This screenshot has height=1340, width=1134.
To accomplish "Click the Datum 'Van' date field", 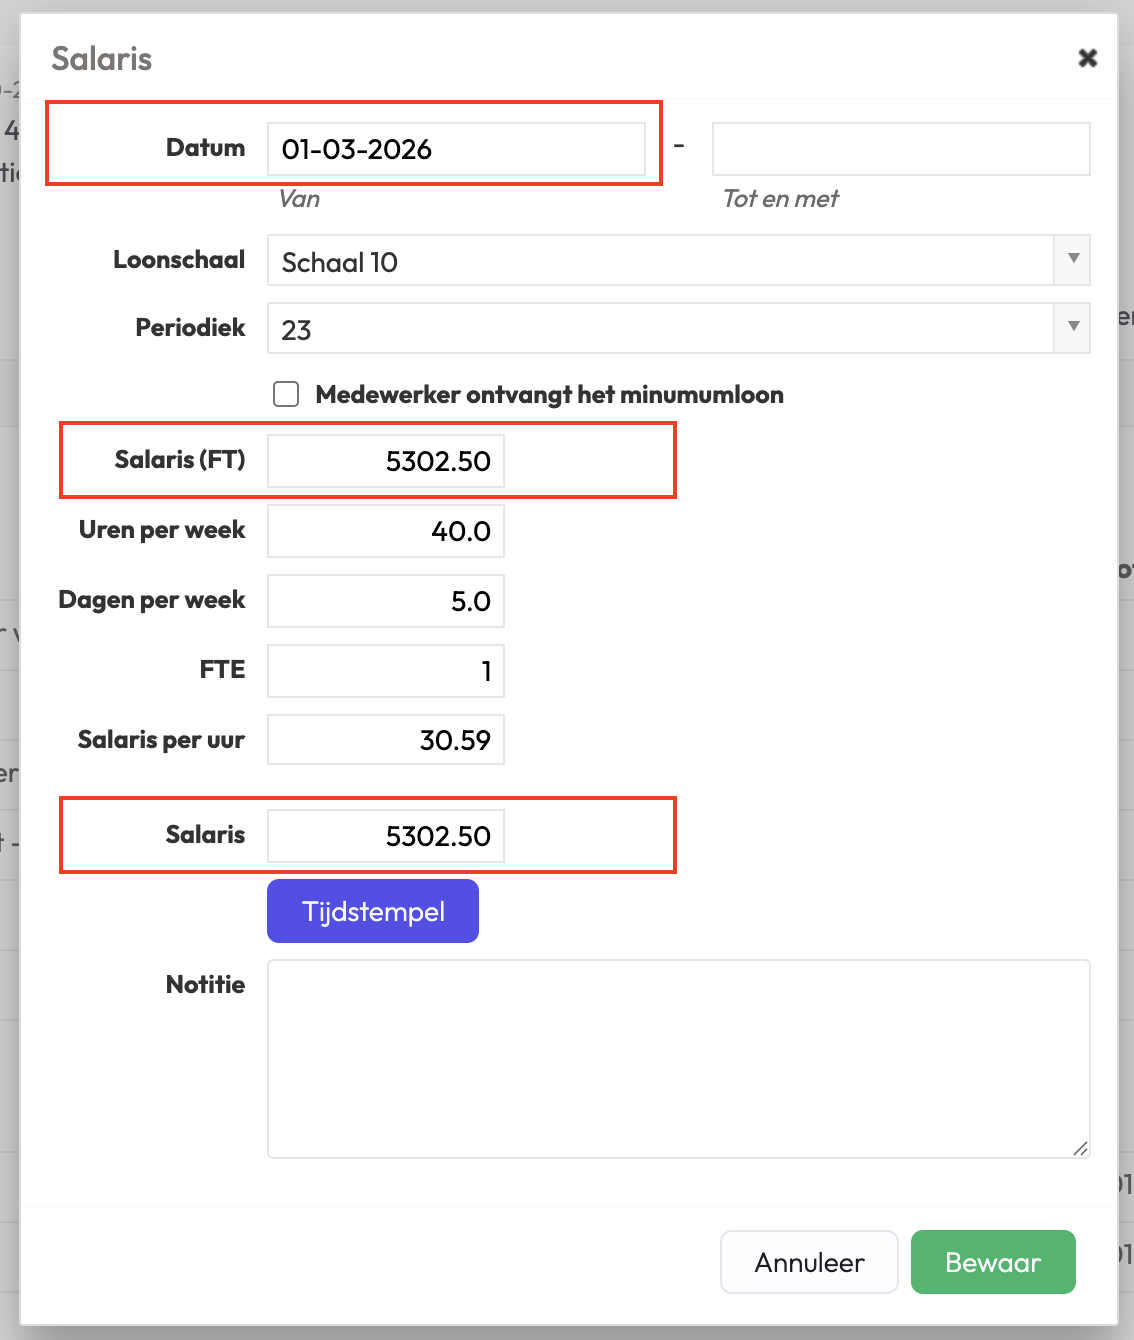I will (456, 149).
